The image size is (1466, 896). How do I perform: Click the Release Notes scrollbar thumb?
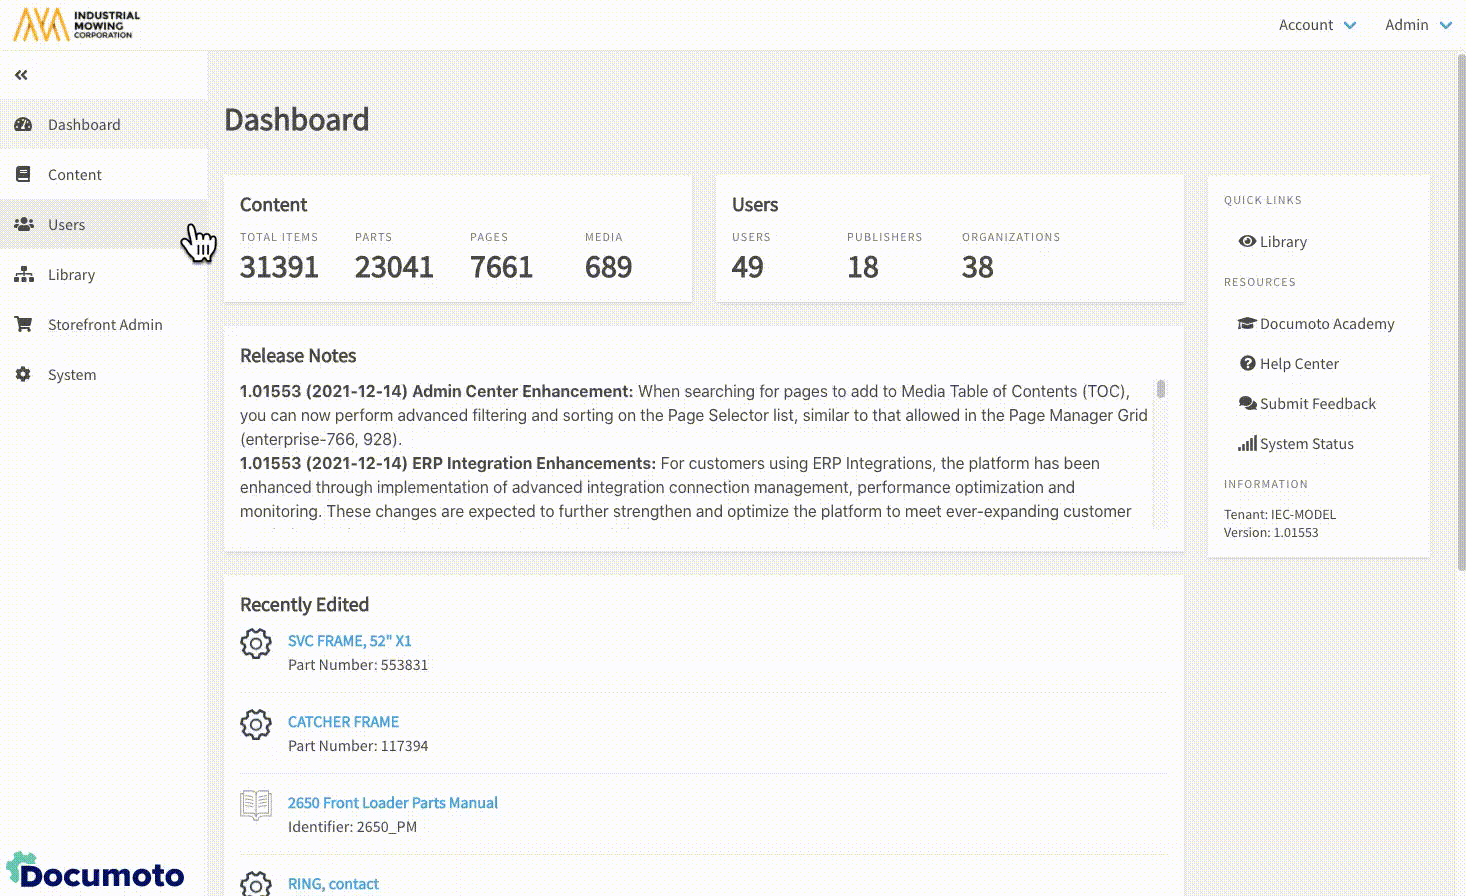pyautogui.click(x=1161, y=389)
